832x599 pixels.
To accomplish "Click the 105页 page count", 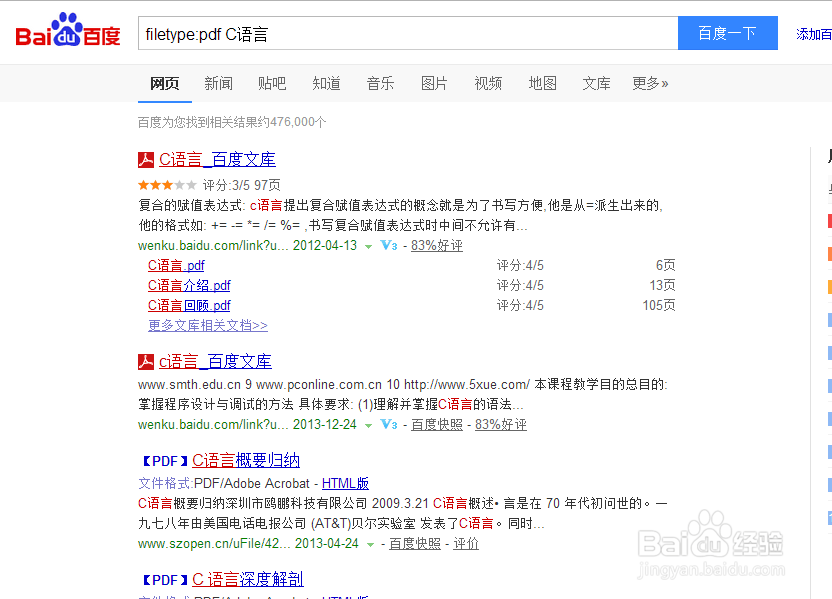I will click(659, 306).
